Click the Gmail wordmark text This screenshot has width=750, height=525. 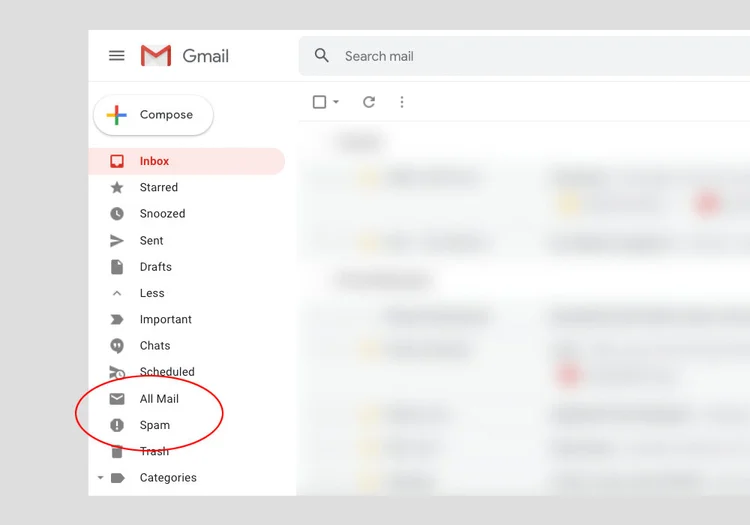[x=206, y=56]
